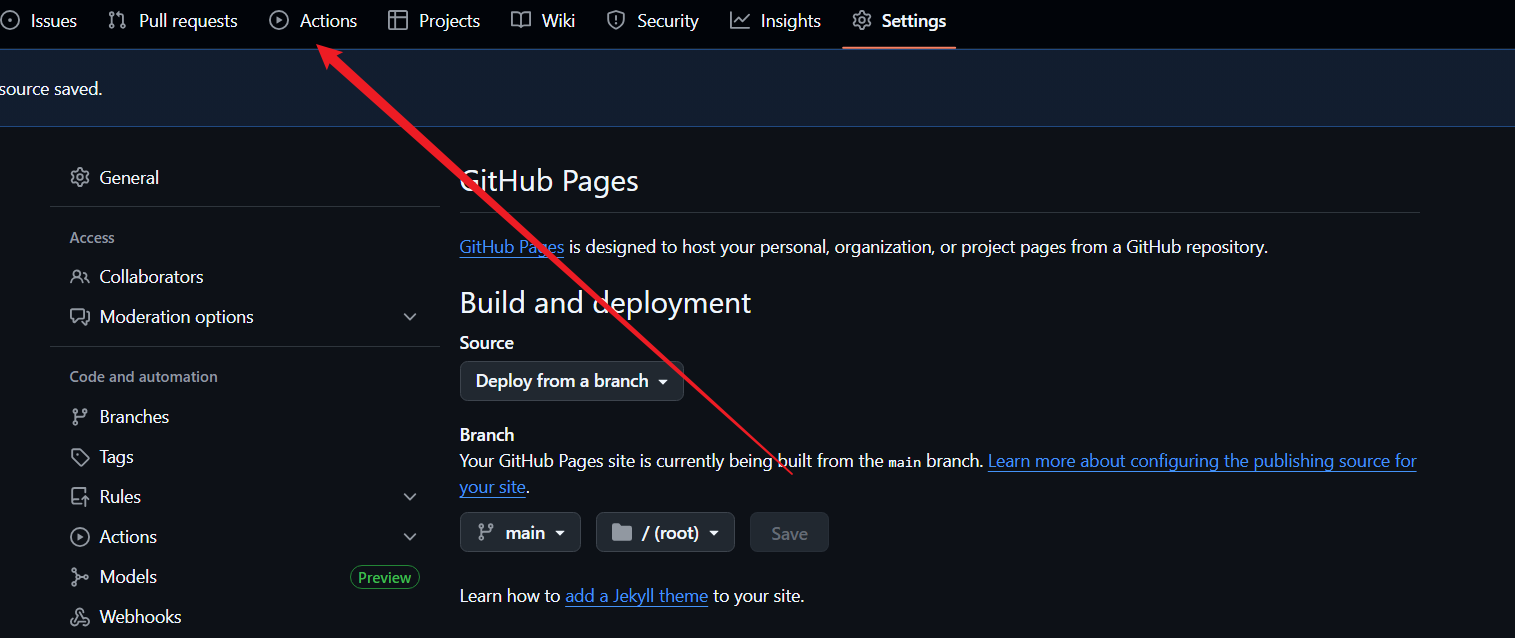1515x638 pixels.
Task: Open the main branch selector dropdown
Action: 520,533
